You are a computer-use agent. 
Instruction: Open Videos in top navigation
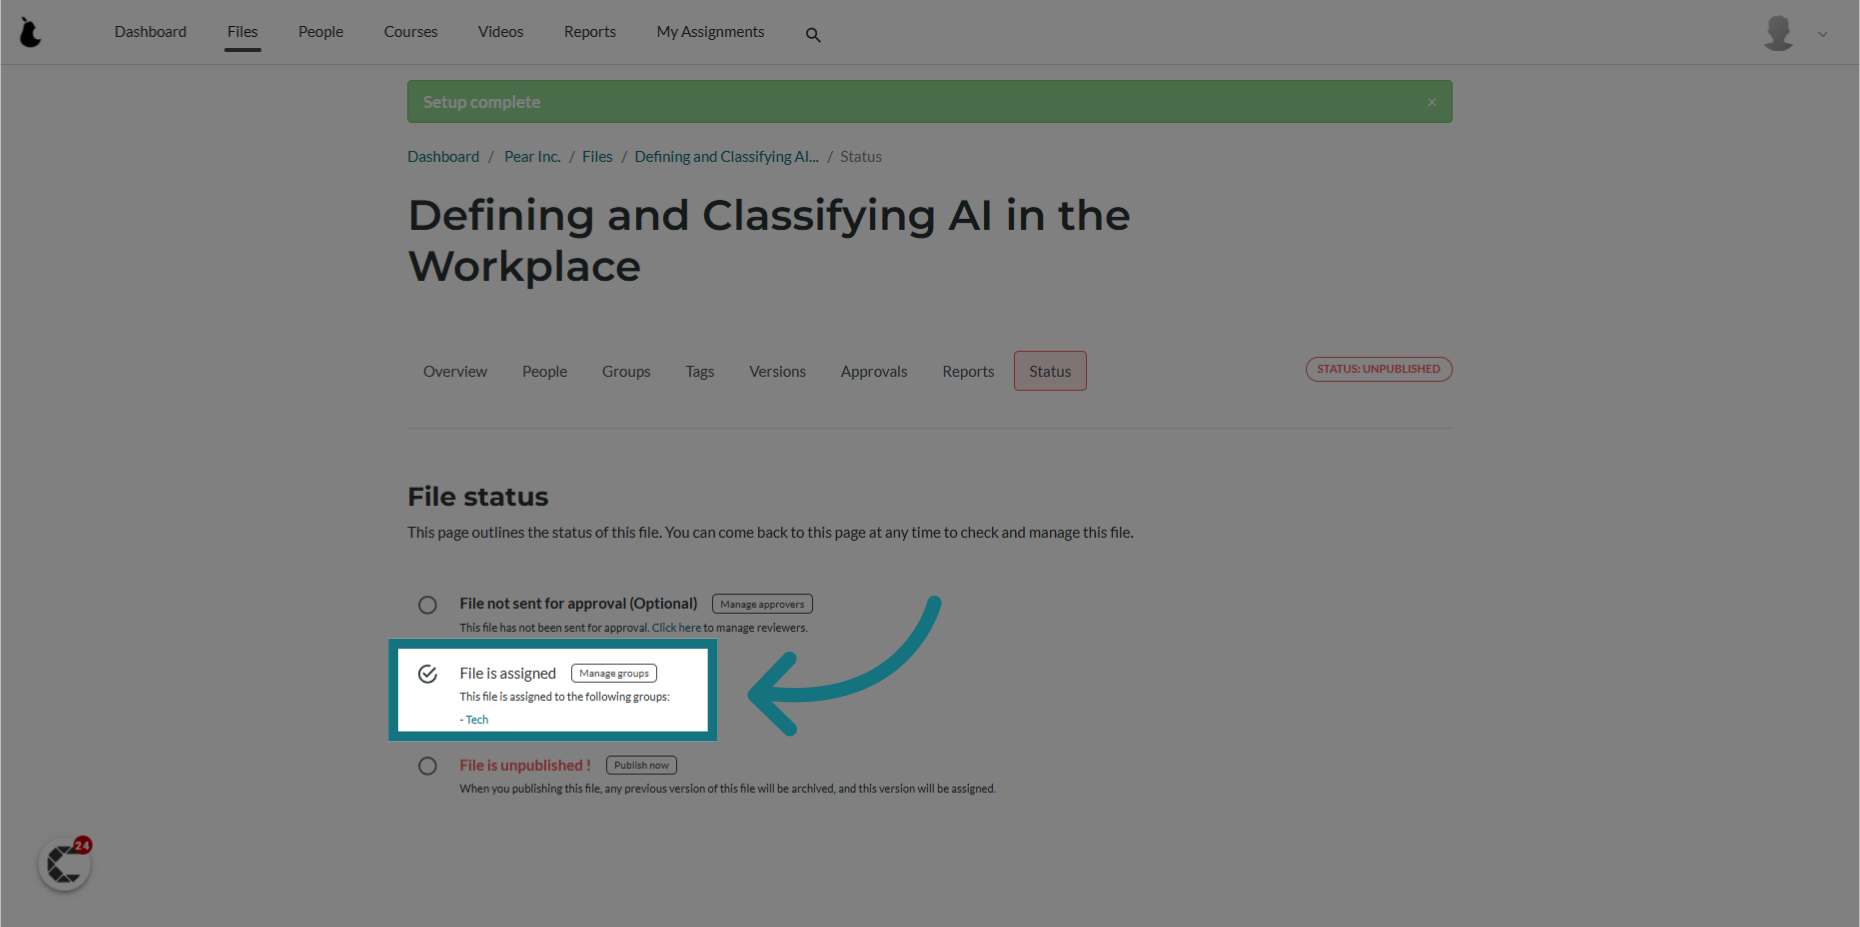pyautogui.click(x=500, y=32)
